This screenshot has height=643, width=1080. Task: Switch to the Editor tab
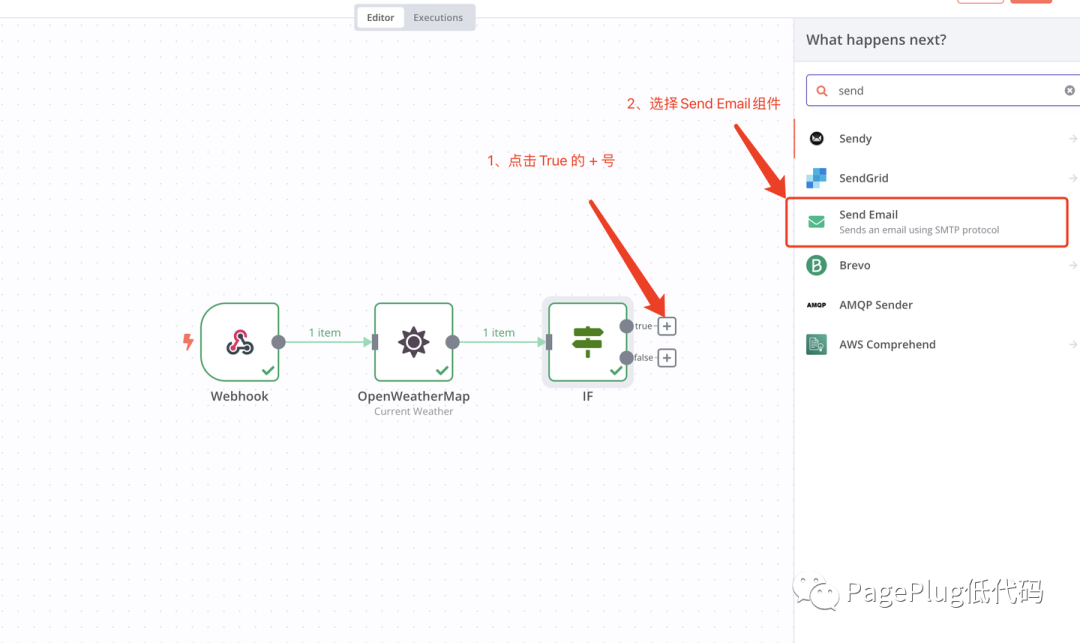(x=380, y=17)
